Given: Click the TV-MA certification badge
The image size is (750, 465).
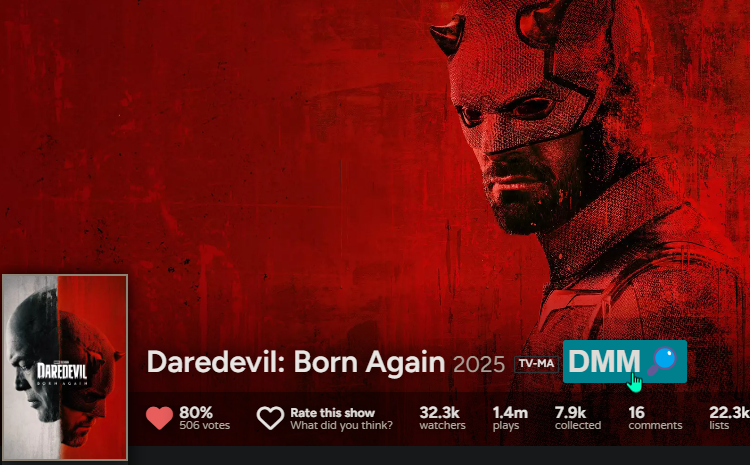Looking at the screenshot, I should [x=536, y=364].
